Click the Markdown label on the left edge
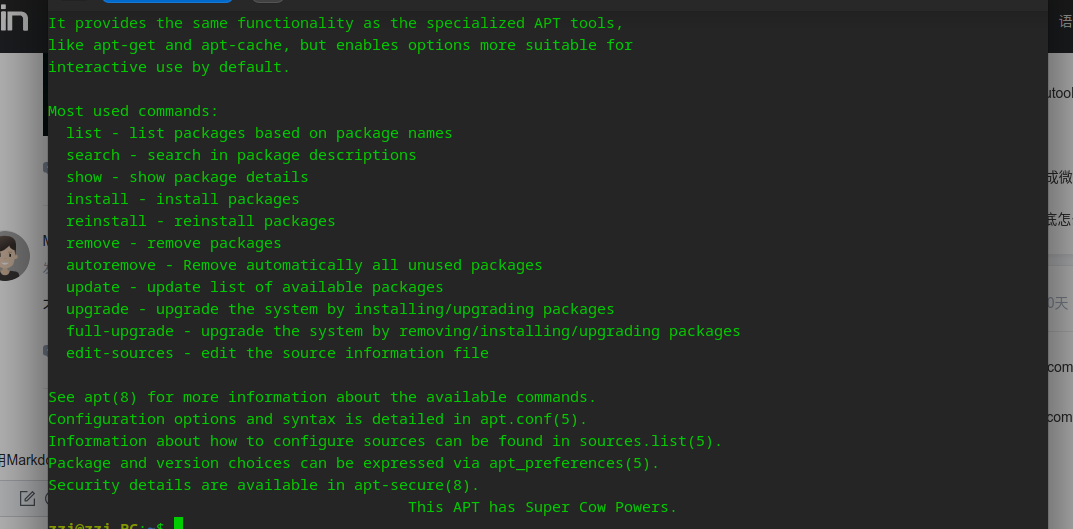1073x529 pixels. [x=22, y=460]
